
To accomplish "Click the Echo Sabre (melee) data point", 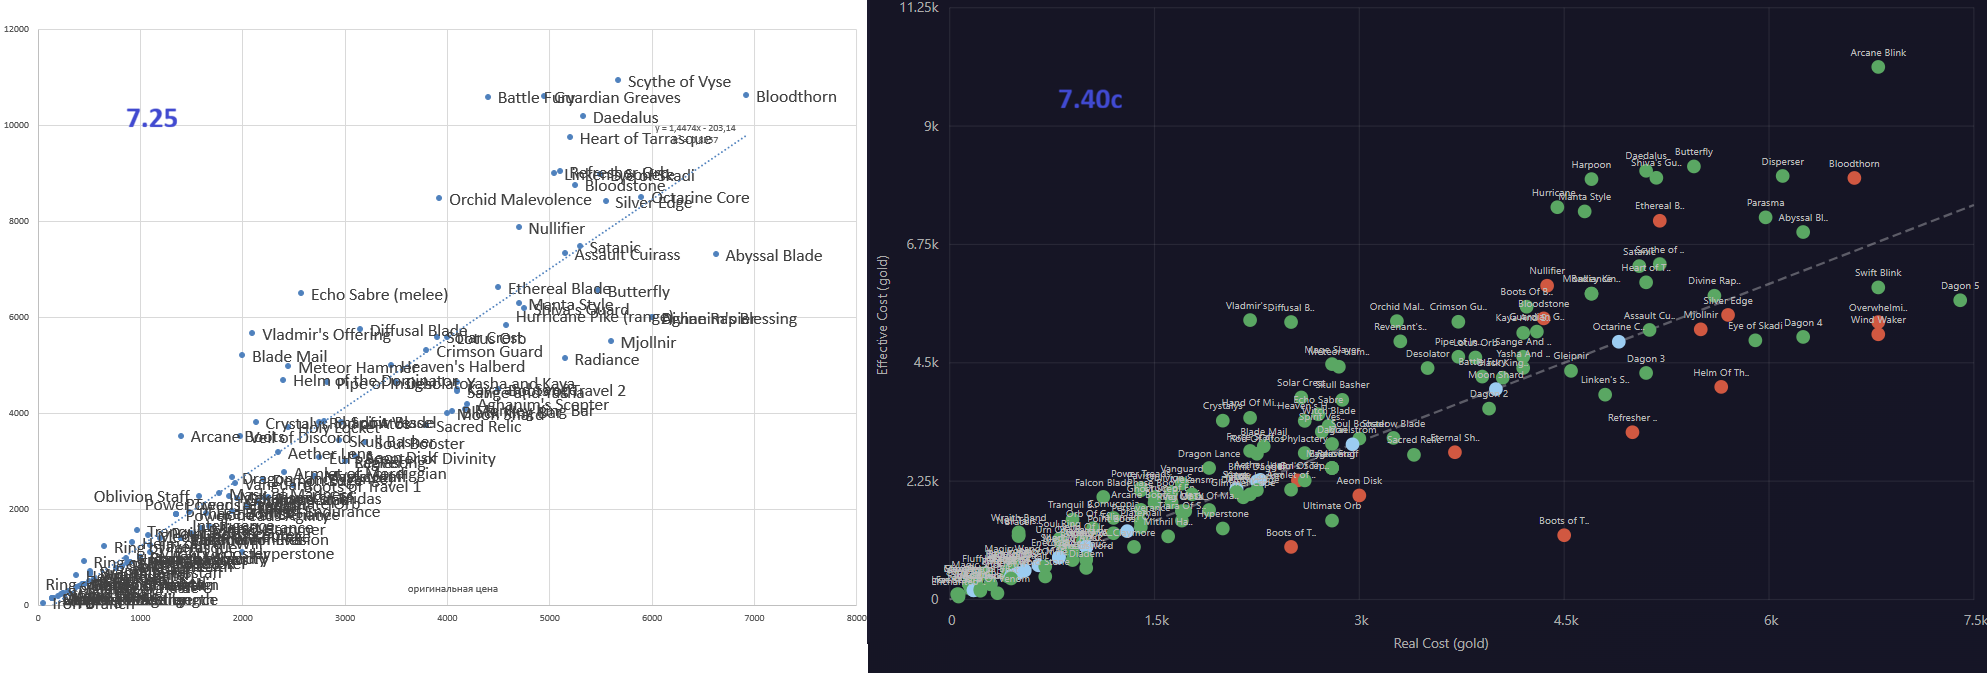I will tap(301, 294).
